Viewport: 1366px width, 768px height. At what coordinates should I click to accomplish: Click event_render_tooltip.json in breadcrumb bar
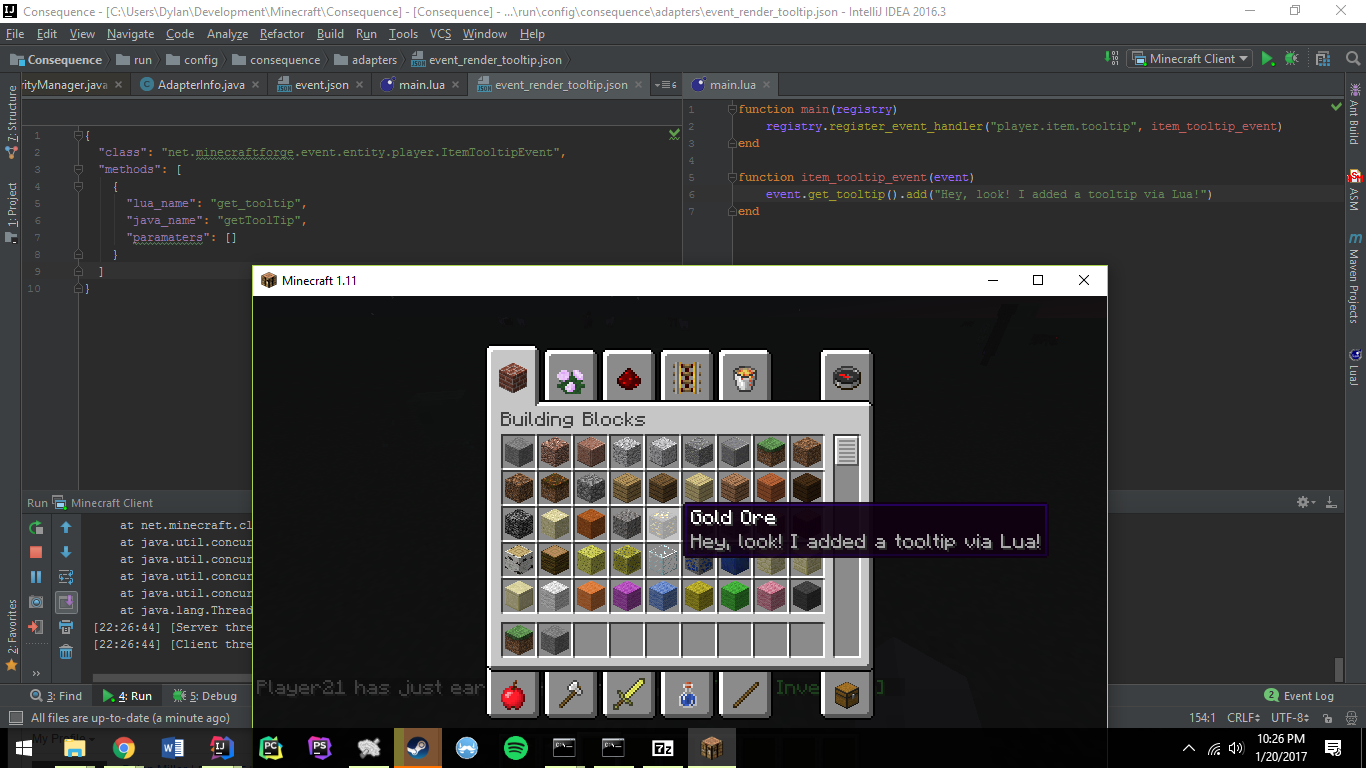(486, 60)
